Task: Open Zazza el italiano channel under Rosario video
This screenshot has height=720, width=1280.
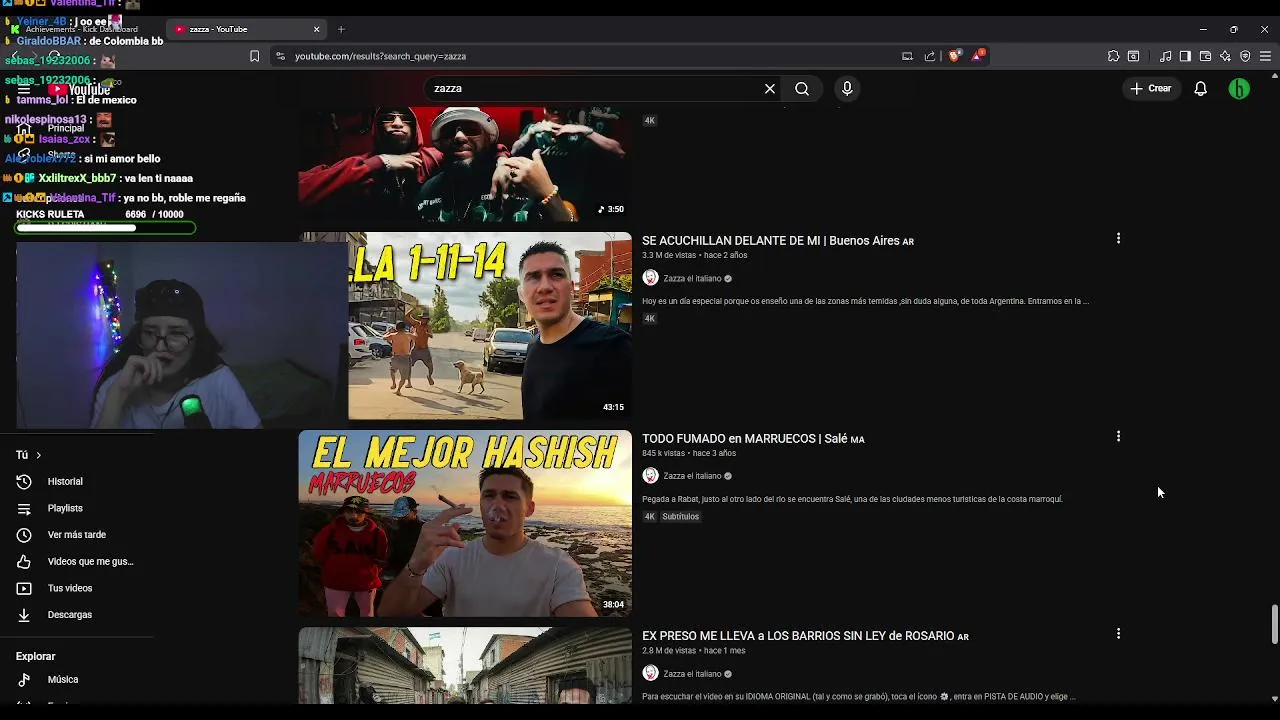Action: (x=692, y=674)
